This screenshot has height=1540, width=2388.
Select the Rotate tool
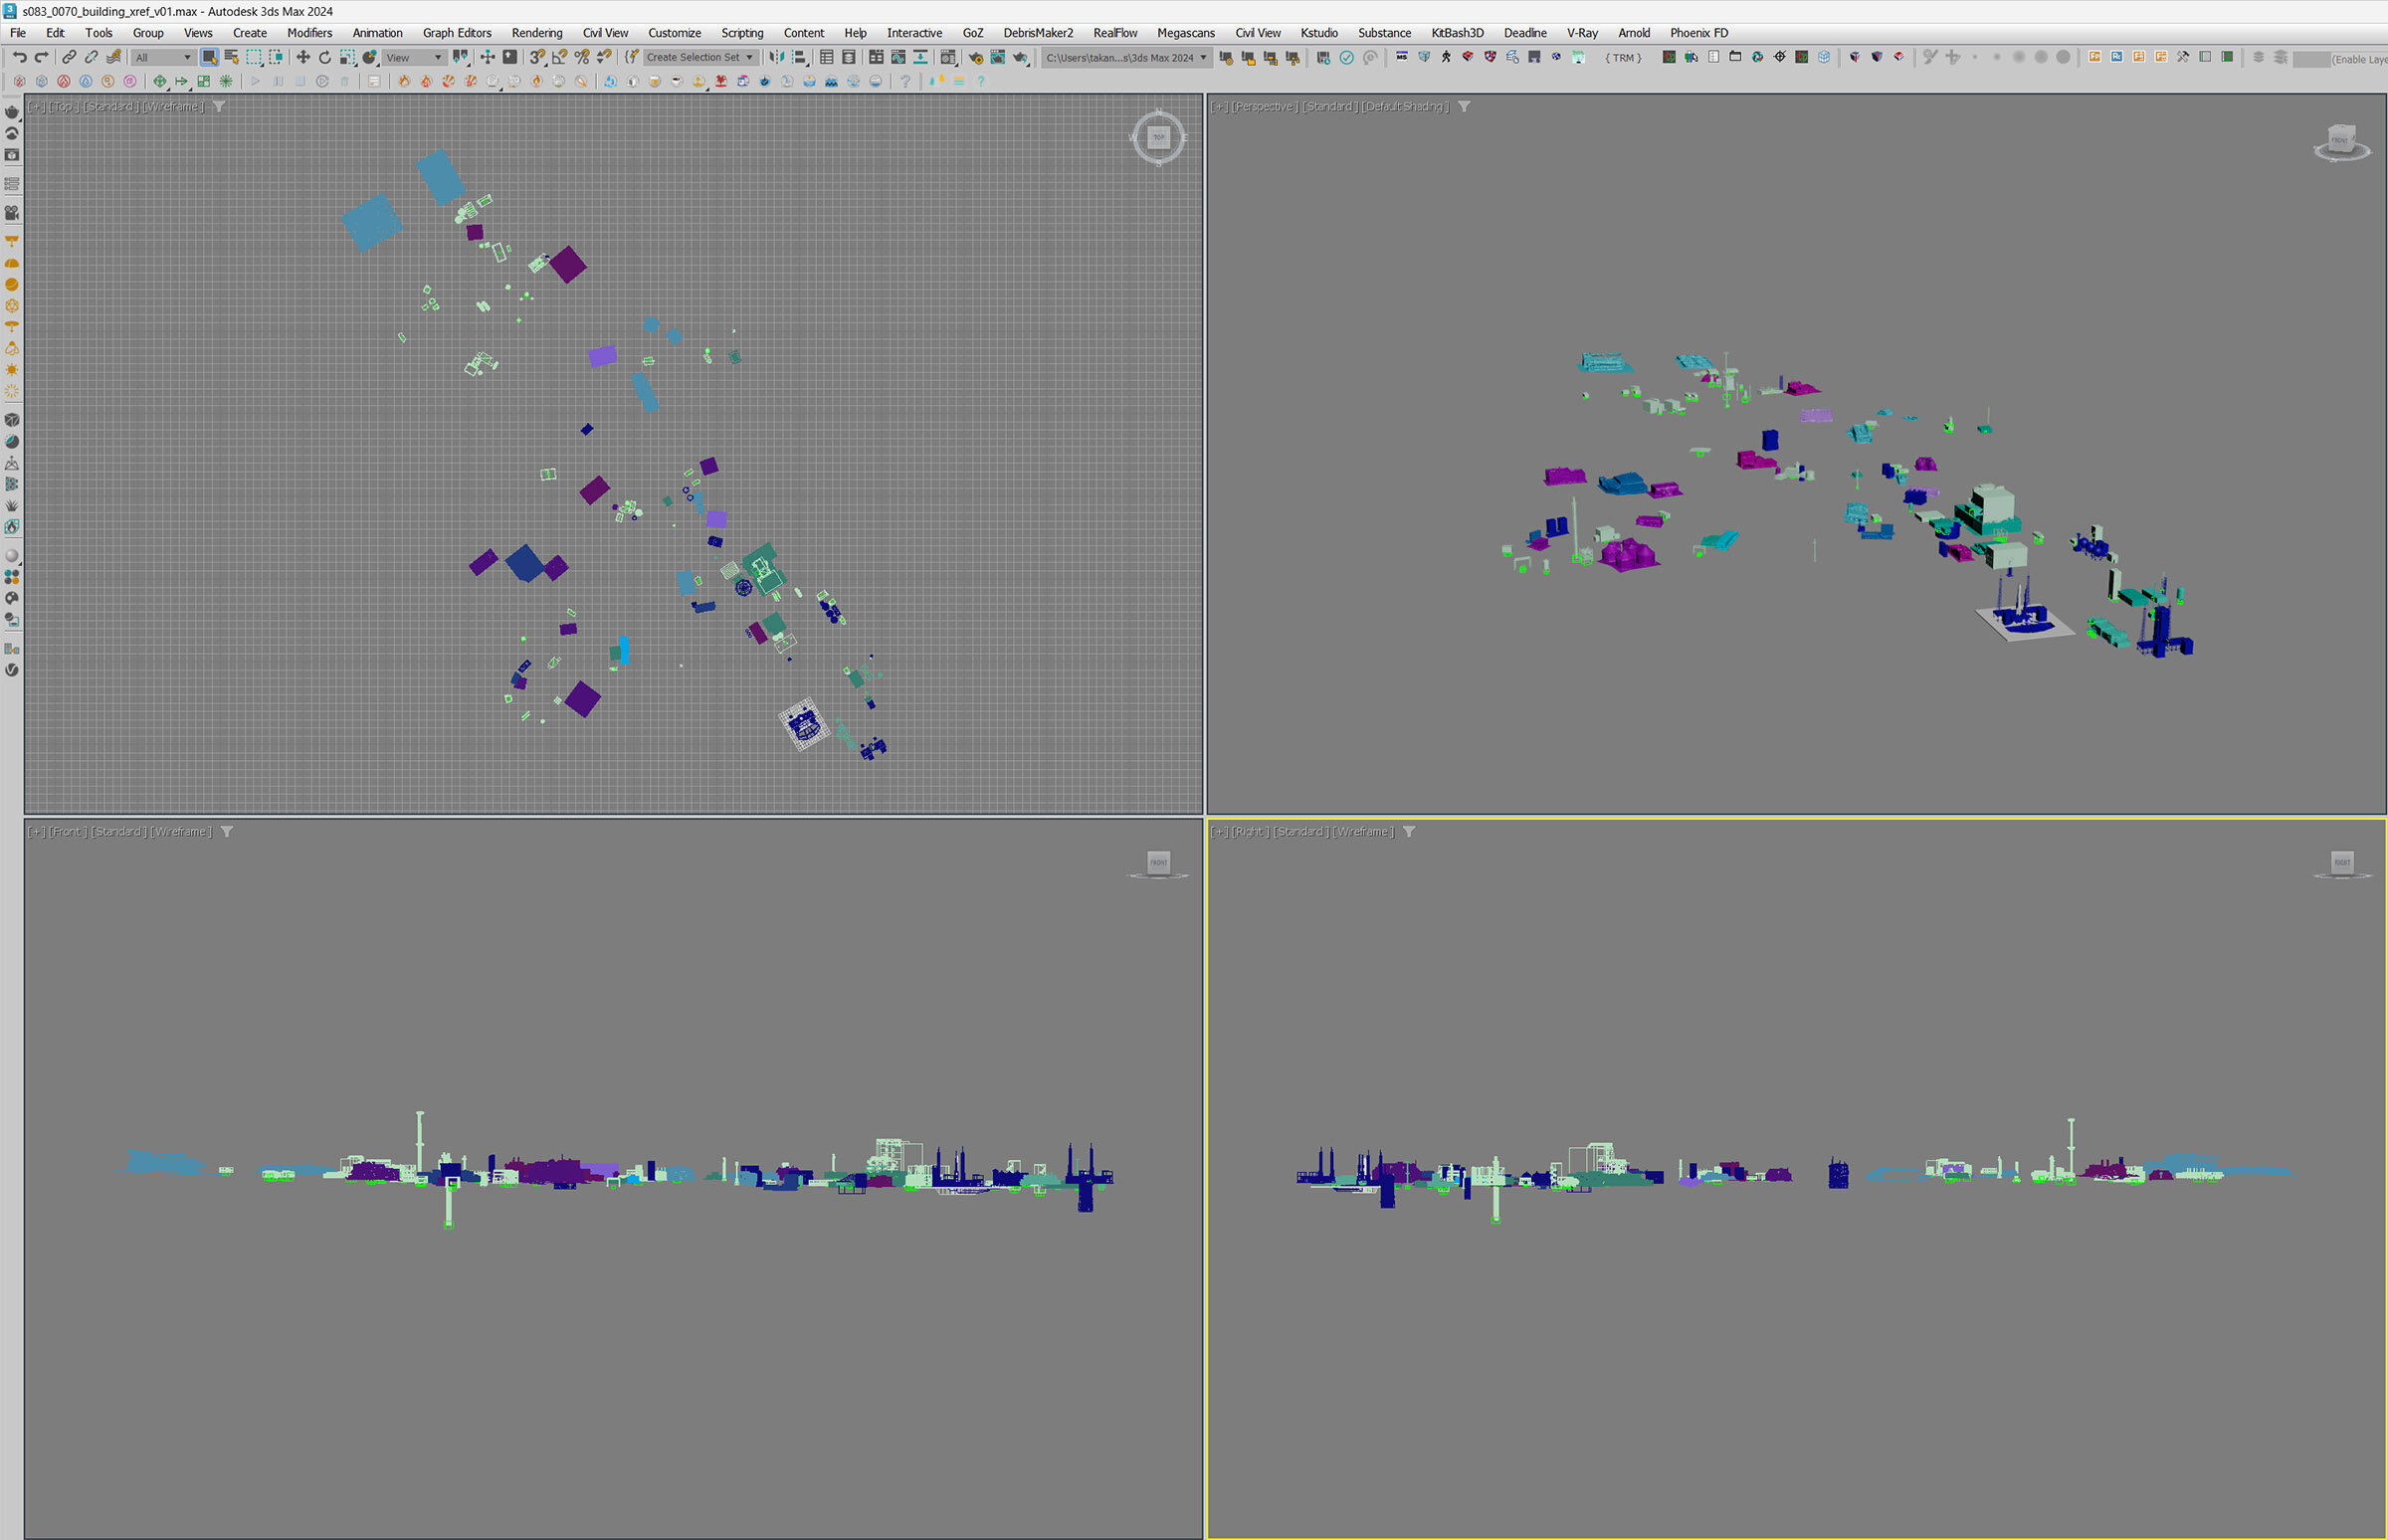pyautogui.click(x=325, y=57)
